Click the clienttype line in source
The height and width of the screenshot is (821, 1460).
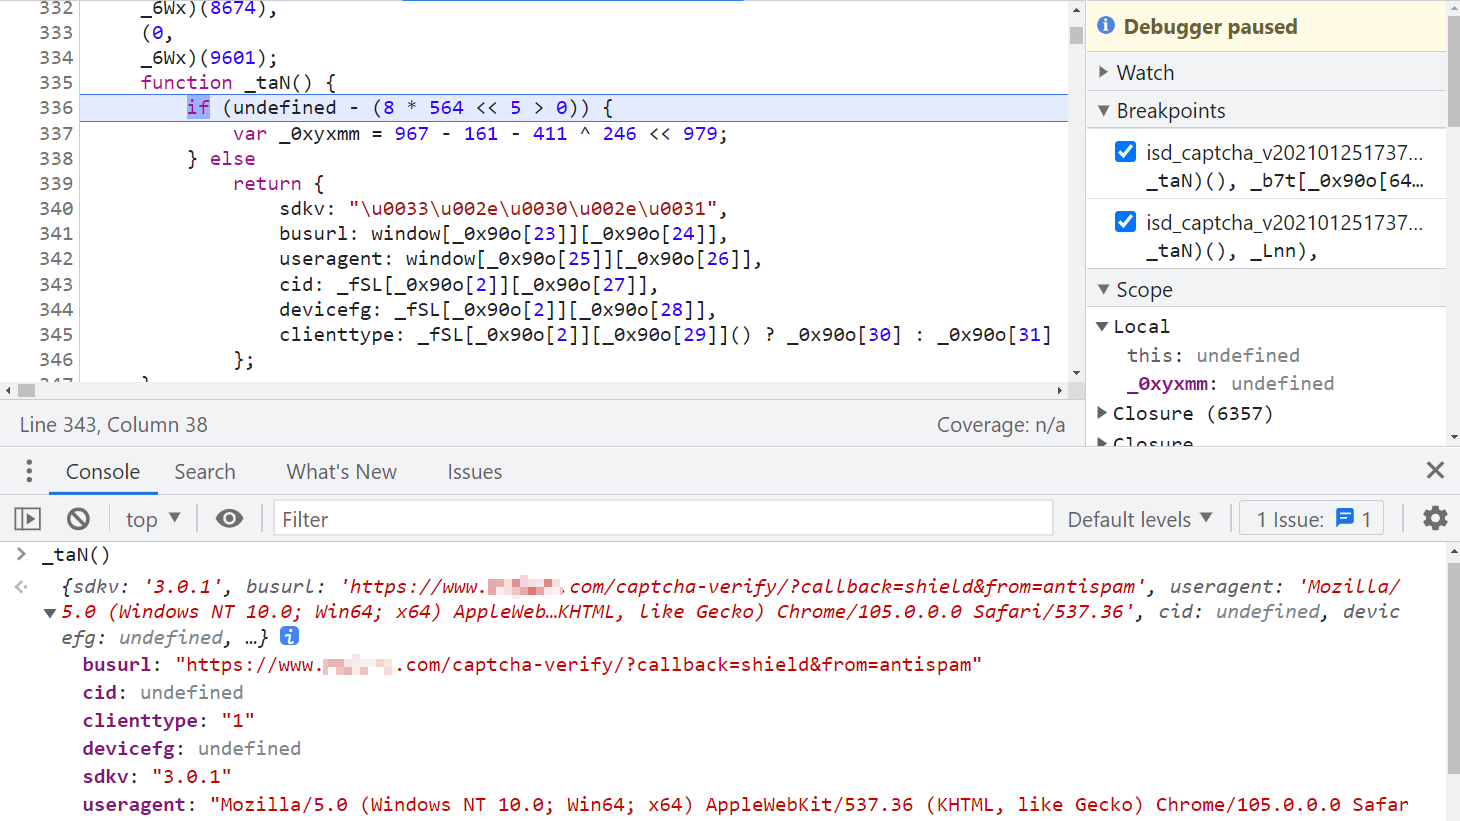pos(665,334)
